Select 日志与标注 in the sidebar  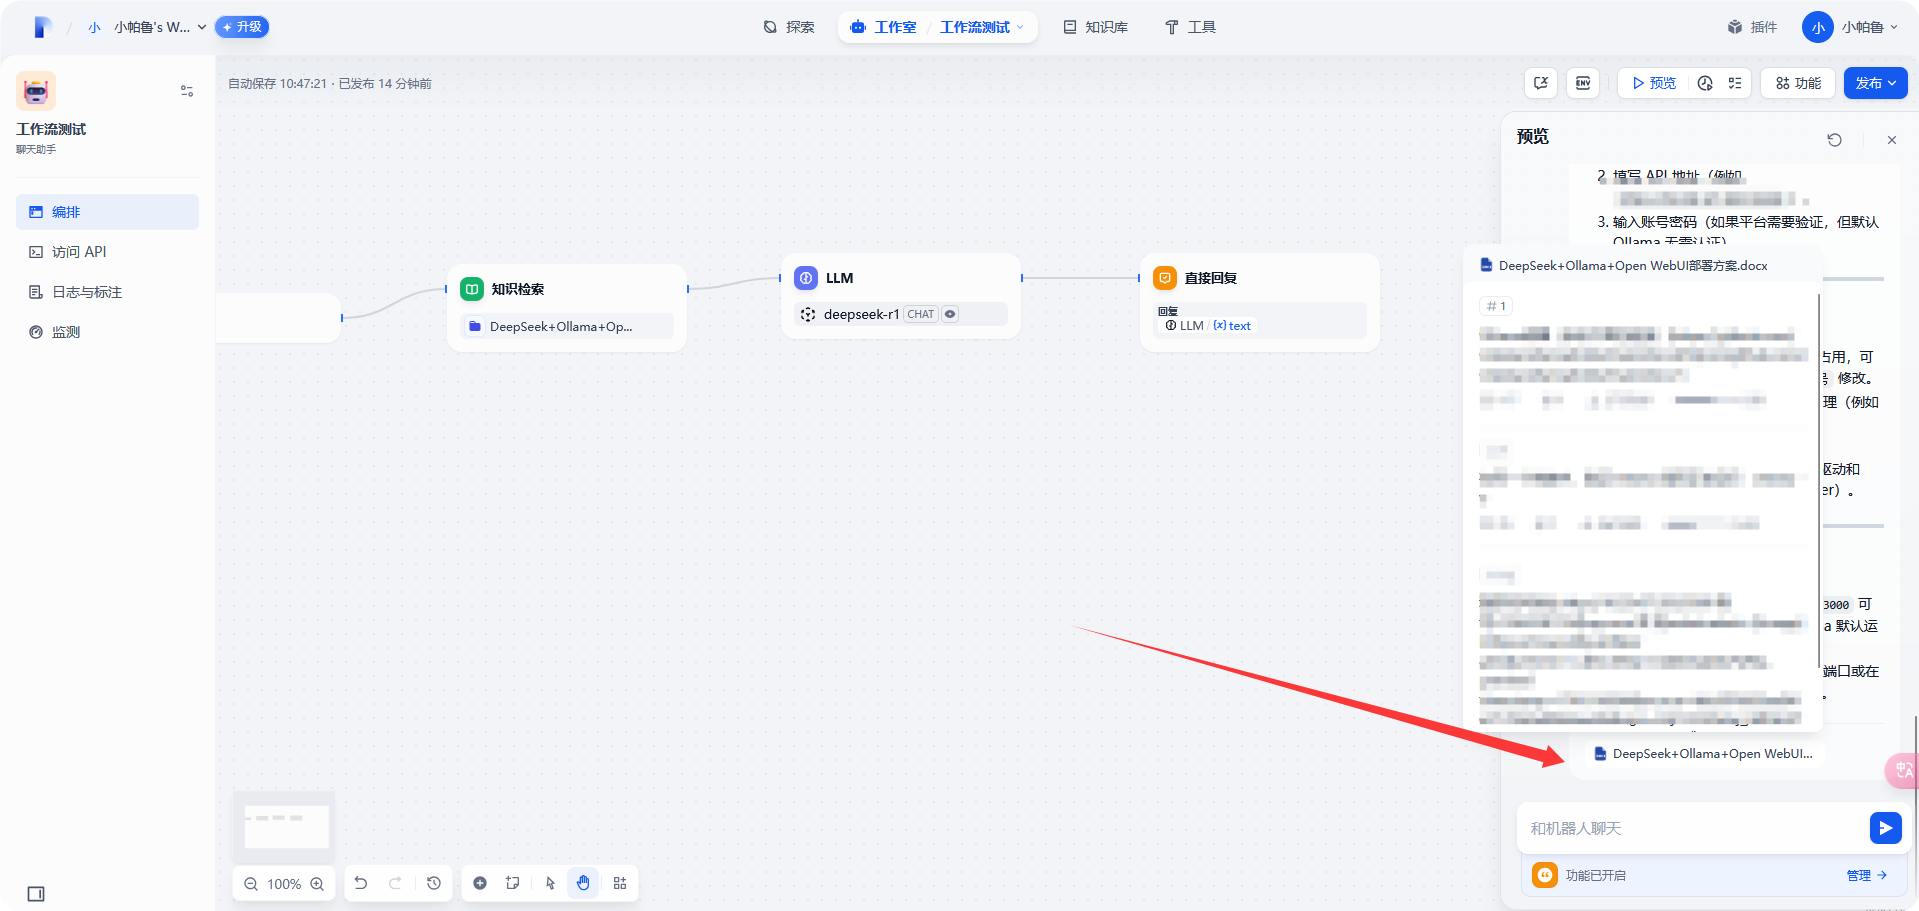click(x=86, y=292)
